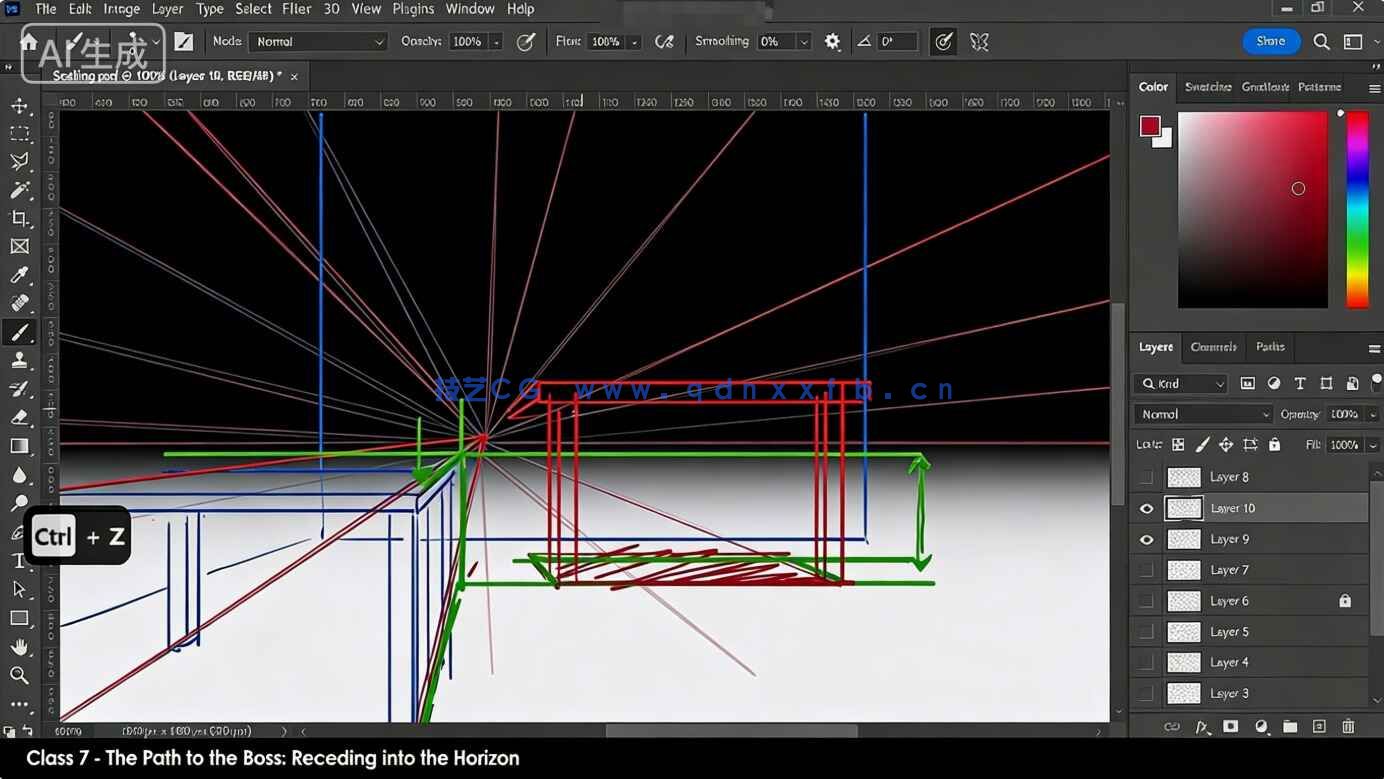Viewport: 1384px width, 779px height.
Task: Select the Crop tool
Action: click(x=19, y=218)
